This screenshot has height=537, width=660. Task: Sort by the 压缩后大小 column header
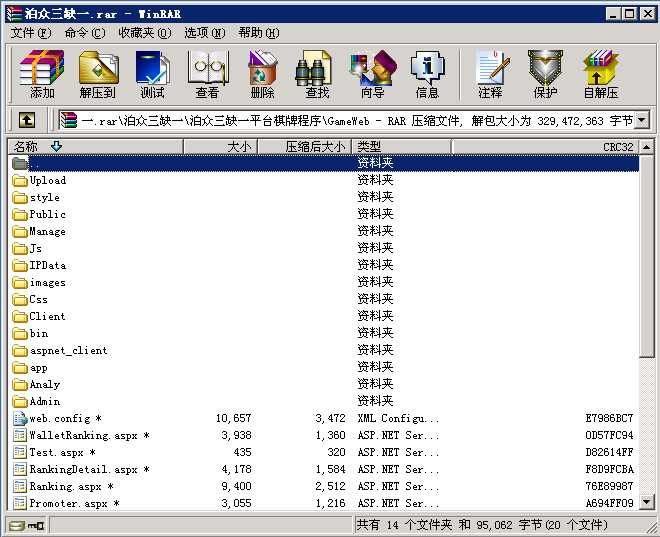point(305,146)
